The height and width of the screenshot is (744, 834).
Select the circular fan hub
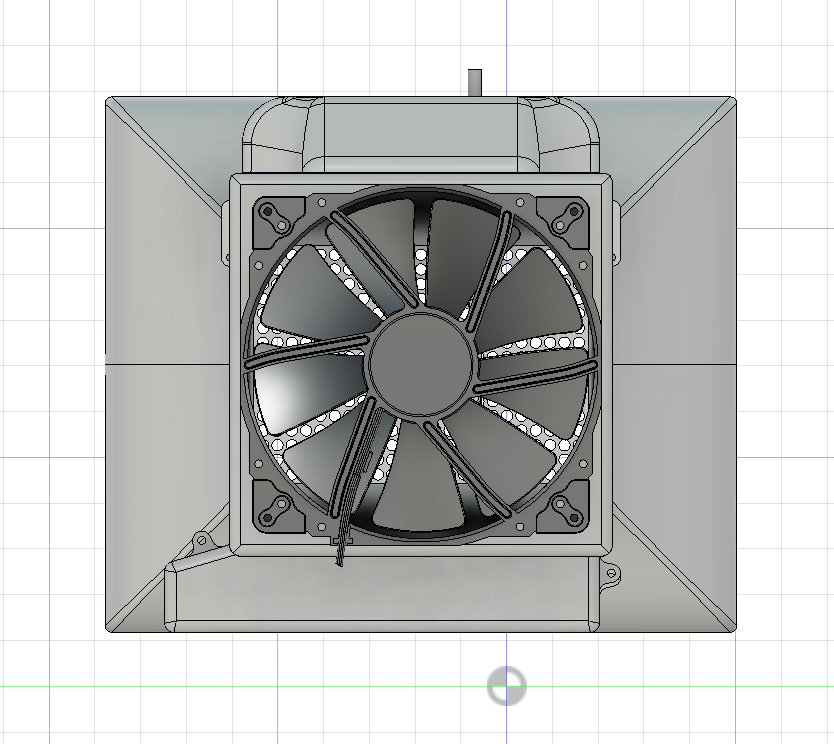(420, 365)
